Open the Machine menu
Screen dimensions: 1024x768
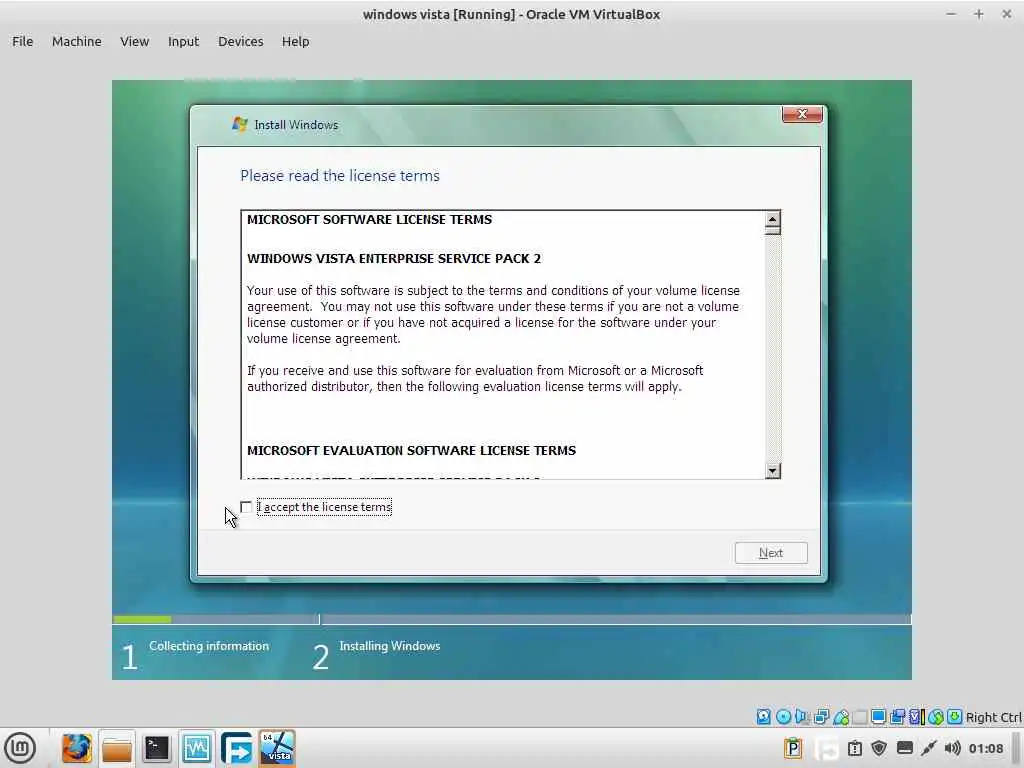[76, 41]
